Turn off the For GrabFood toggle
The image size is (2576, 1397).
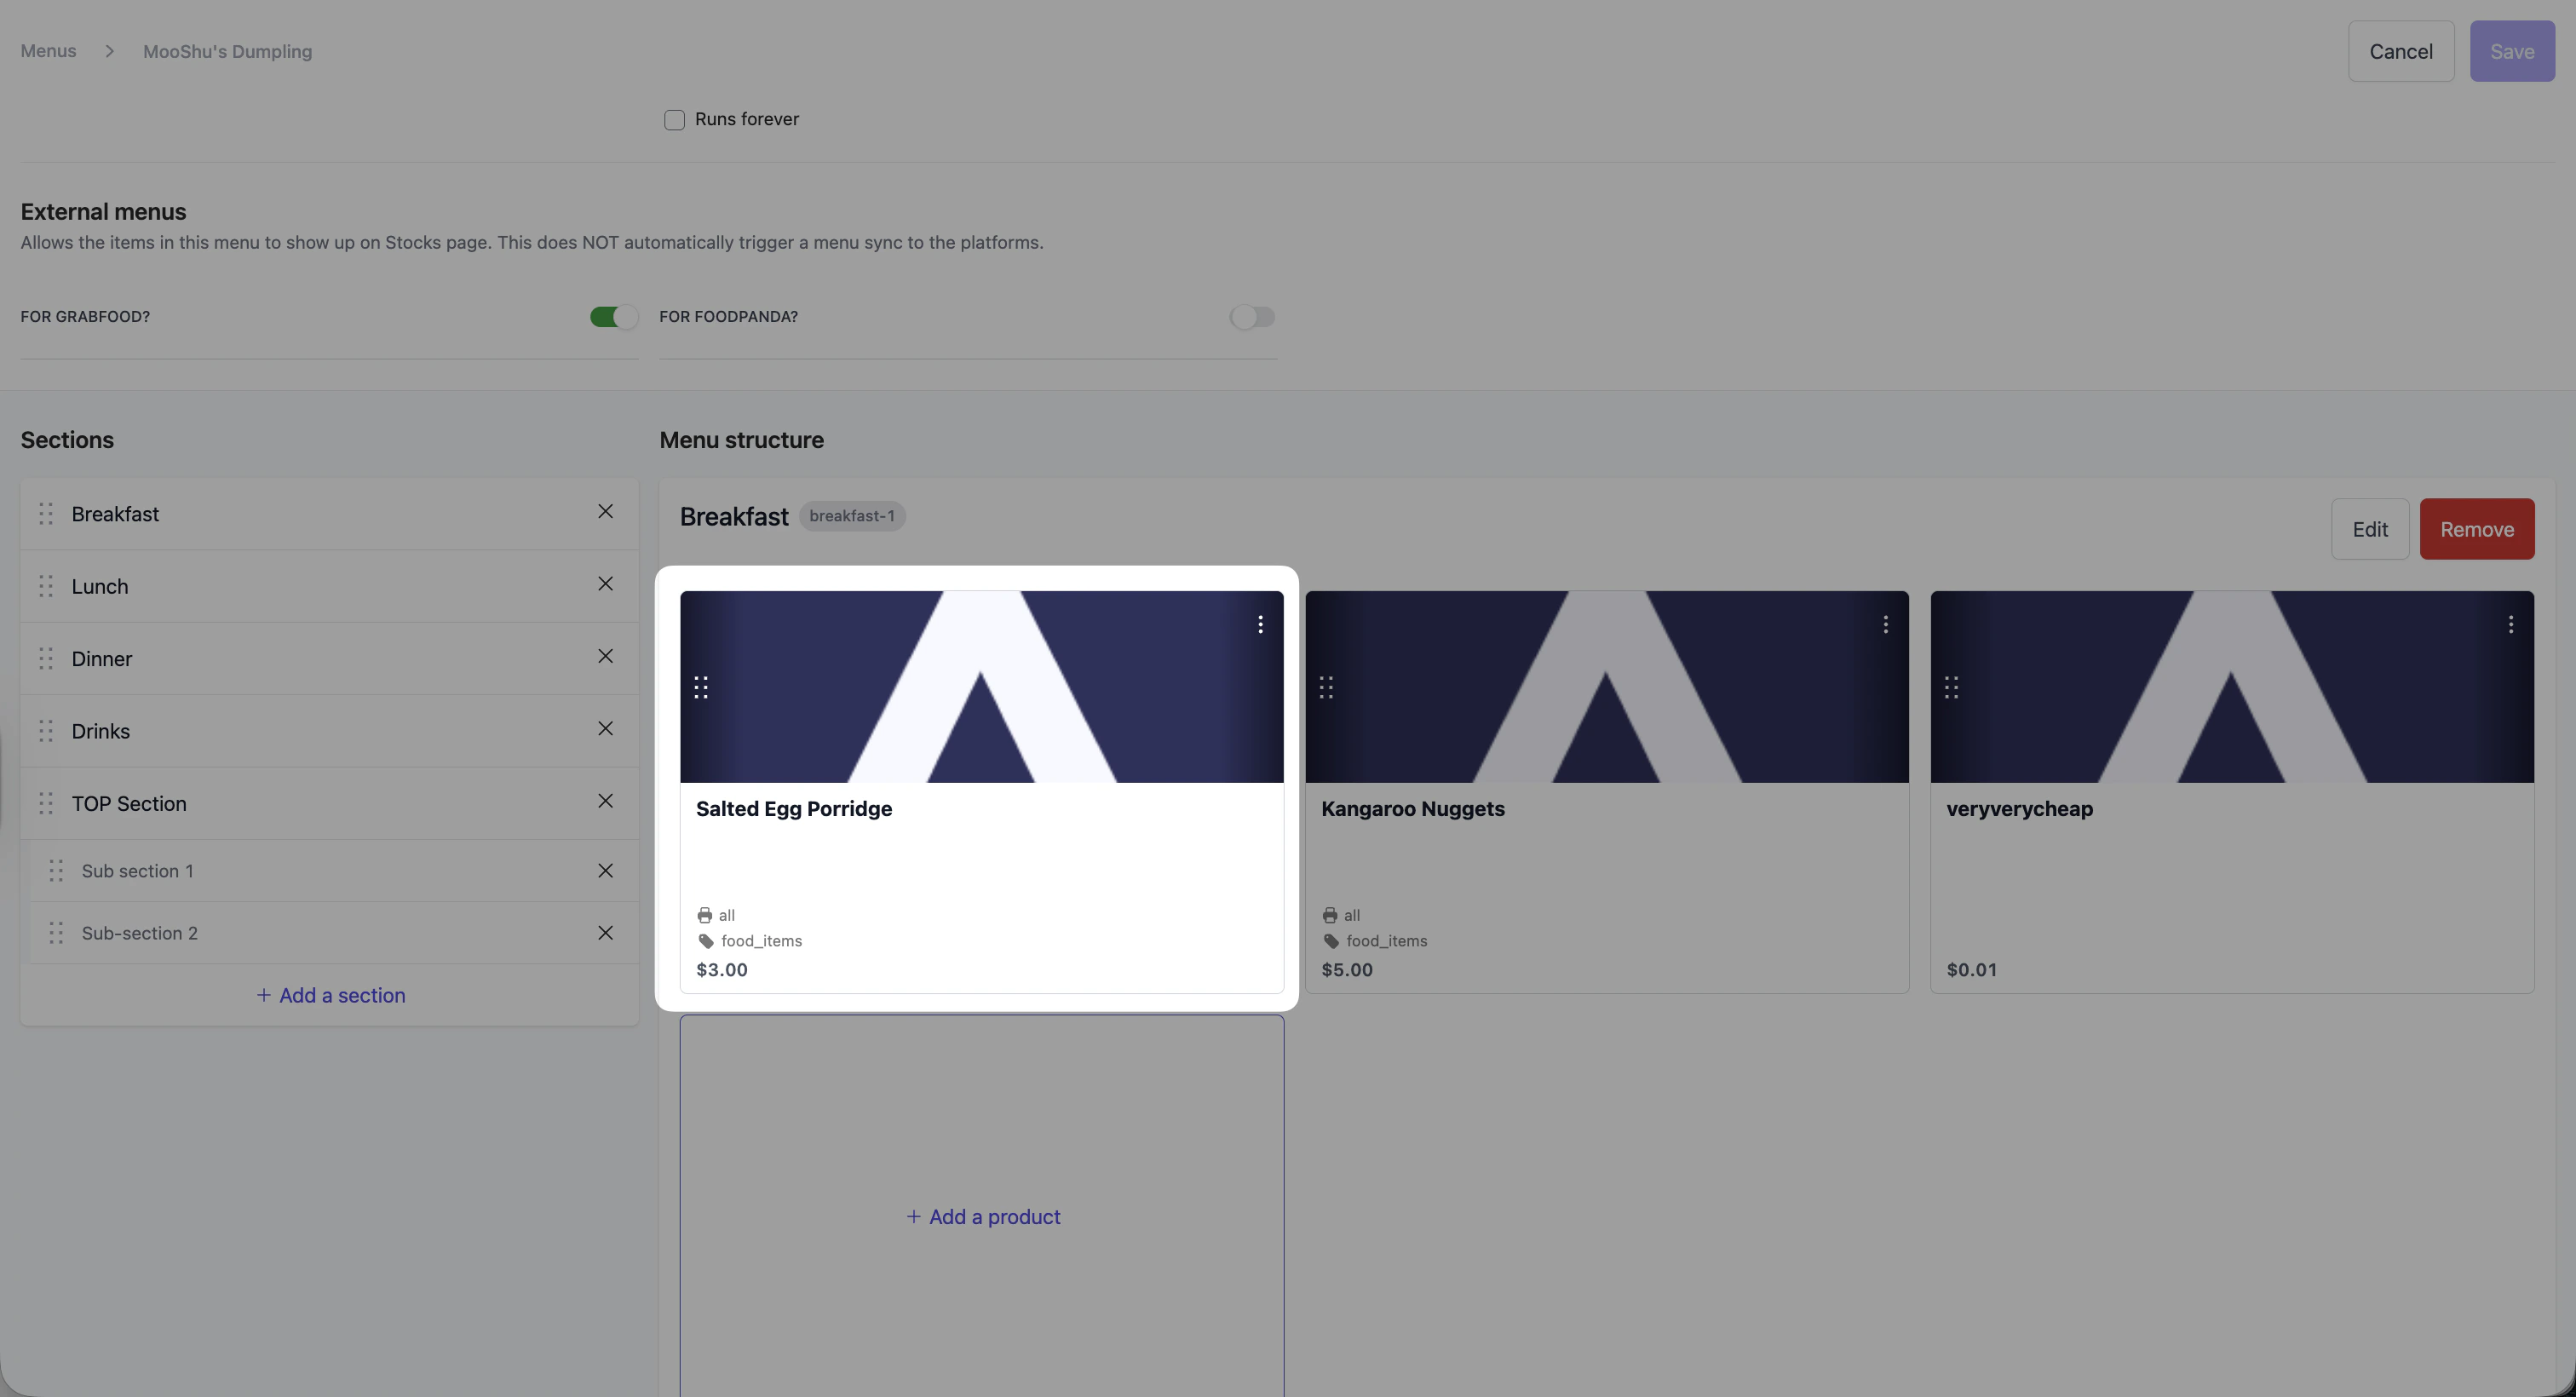[x=613, y=317]
